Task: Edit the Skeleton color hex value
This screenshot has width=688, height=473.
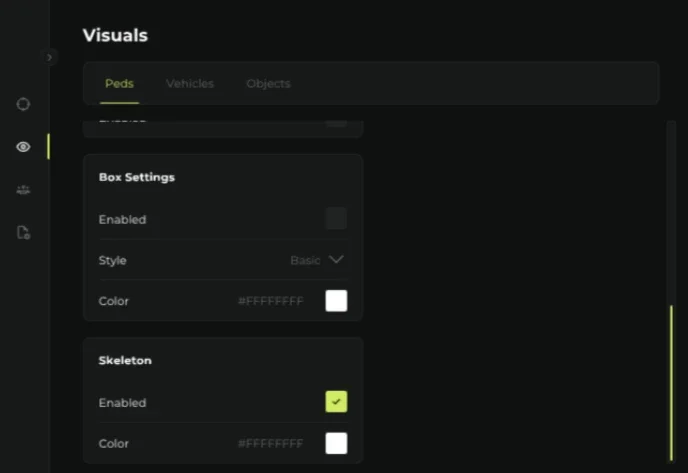Action: click(x=270, y=444)
